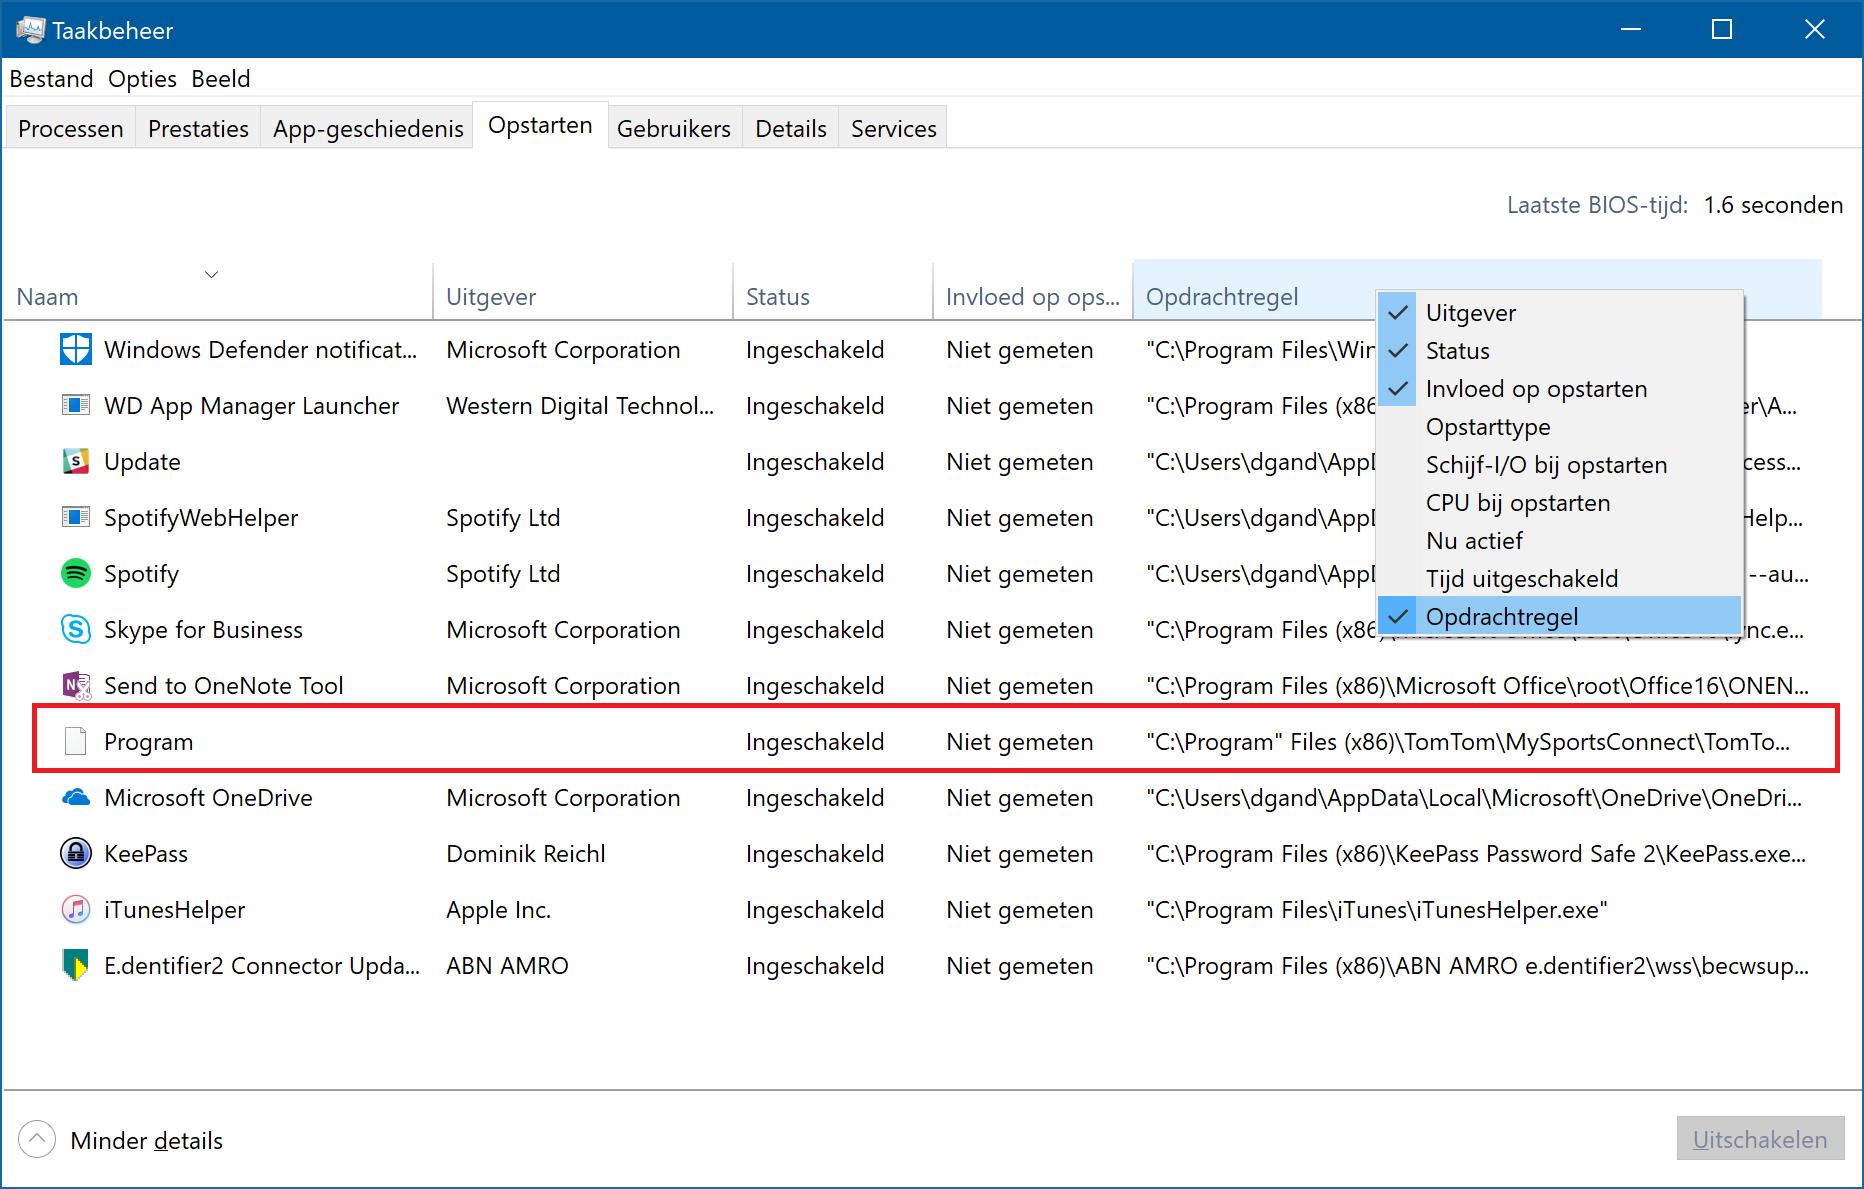This screenshot has width=1864, height=1189.
Task: Open the Beeld menu
Action: point(220,79)
